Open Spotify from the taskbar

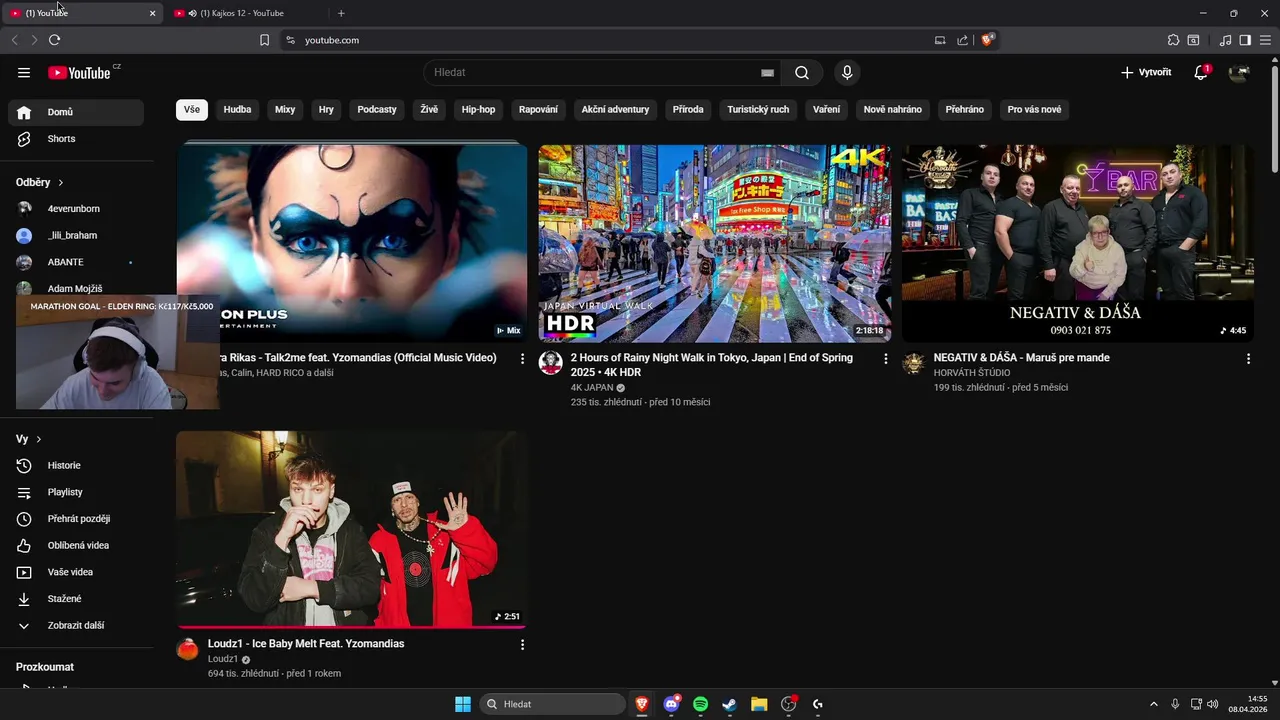click(x=700, y=704)
